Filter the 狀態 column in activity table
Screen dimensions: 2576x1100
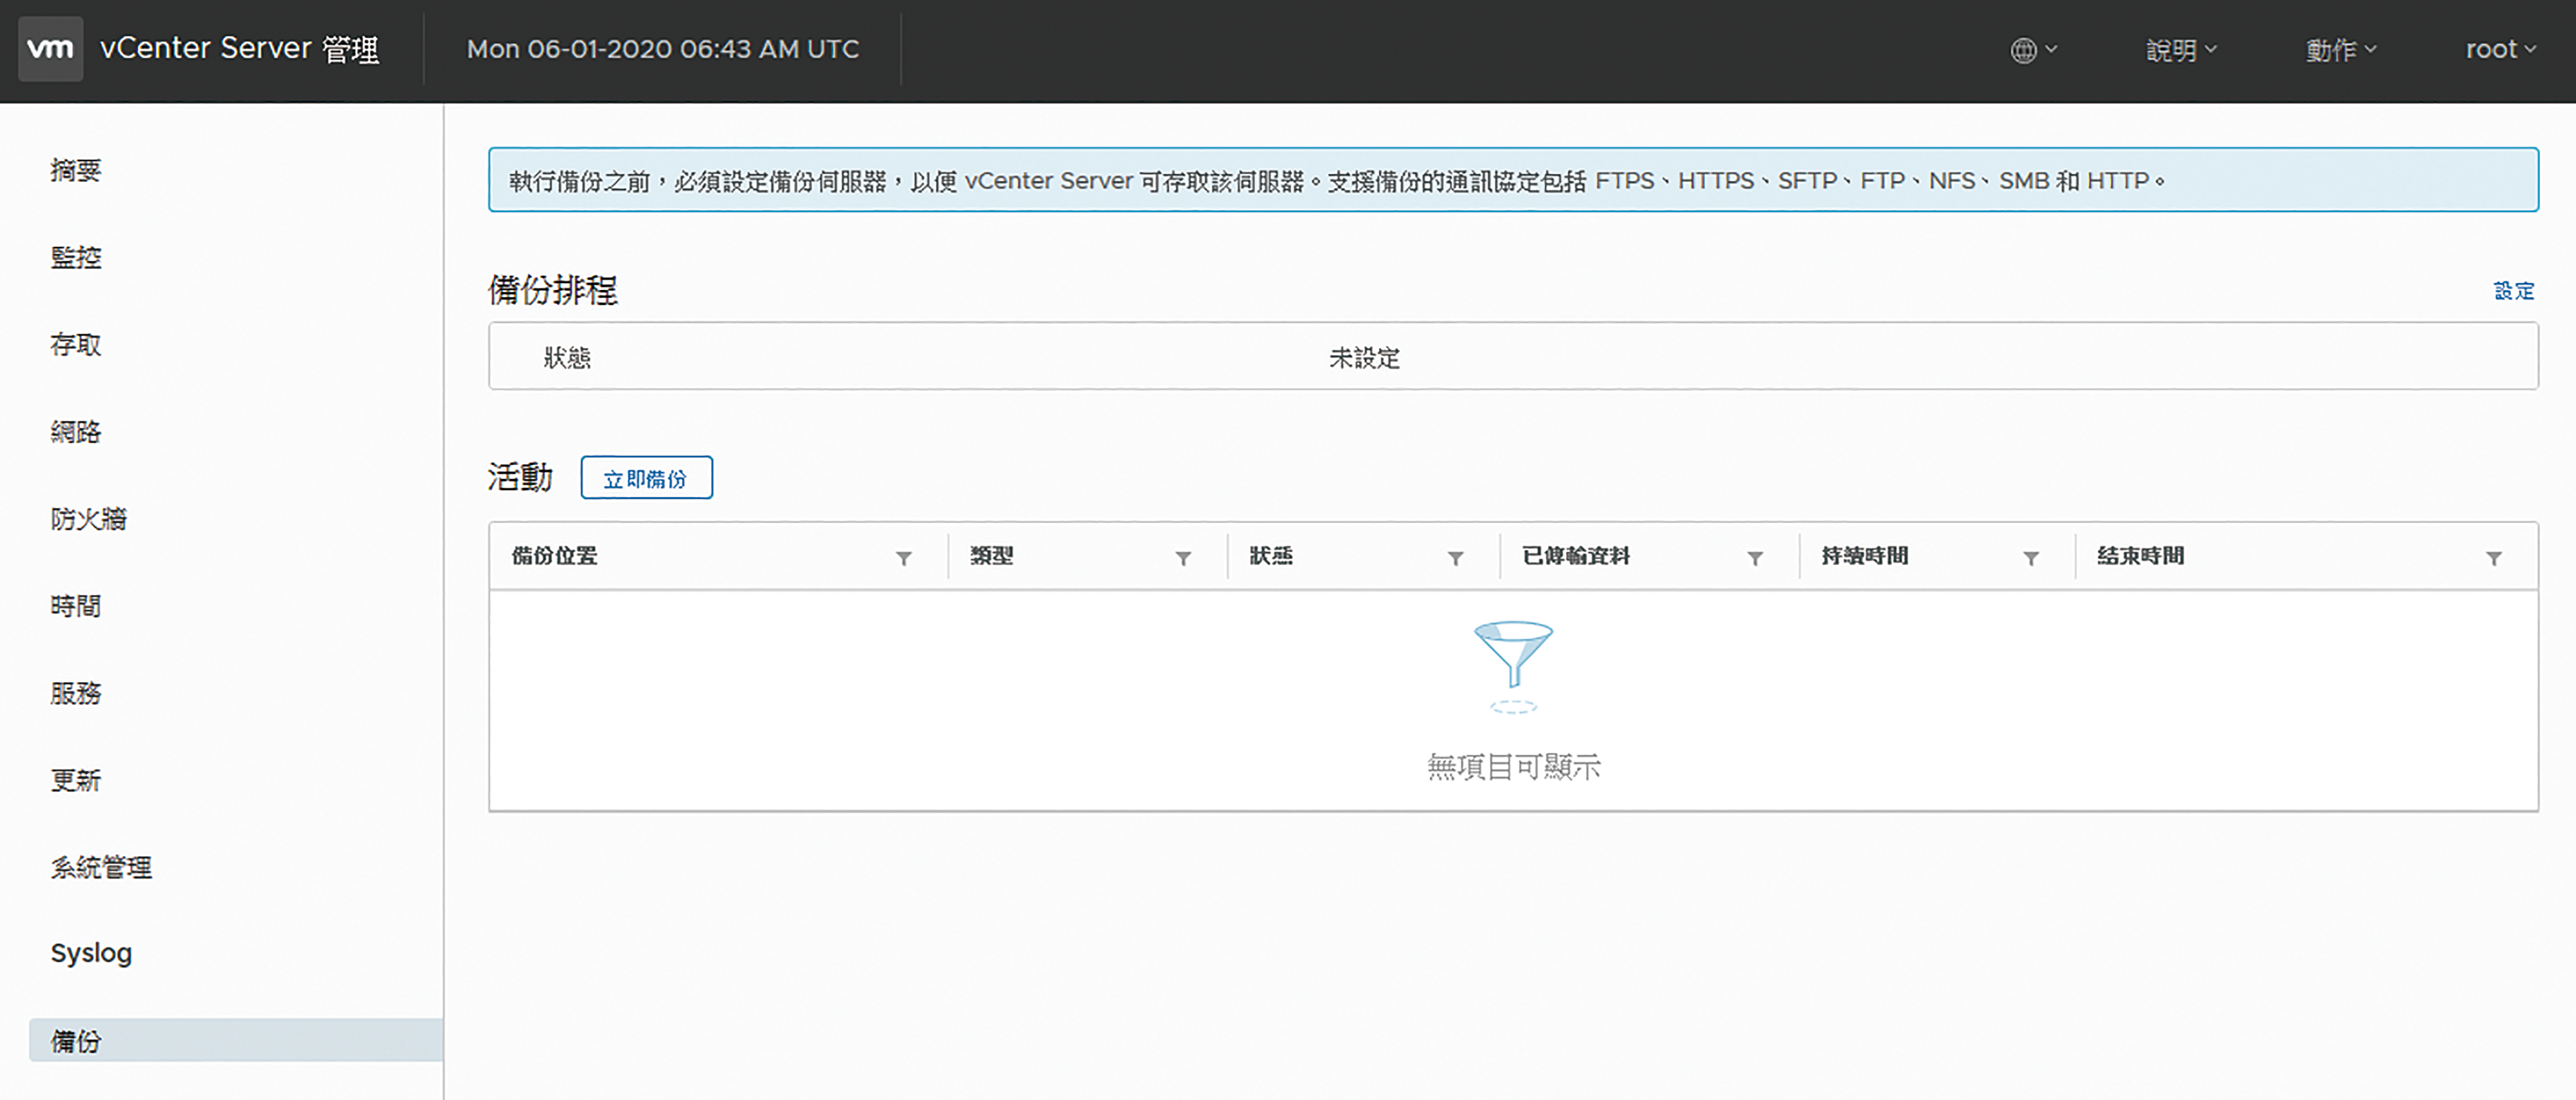click(x=1456, y=558)
